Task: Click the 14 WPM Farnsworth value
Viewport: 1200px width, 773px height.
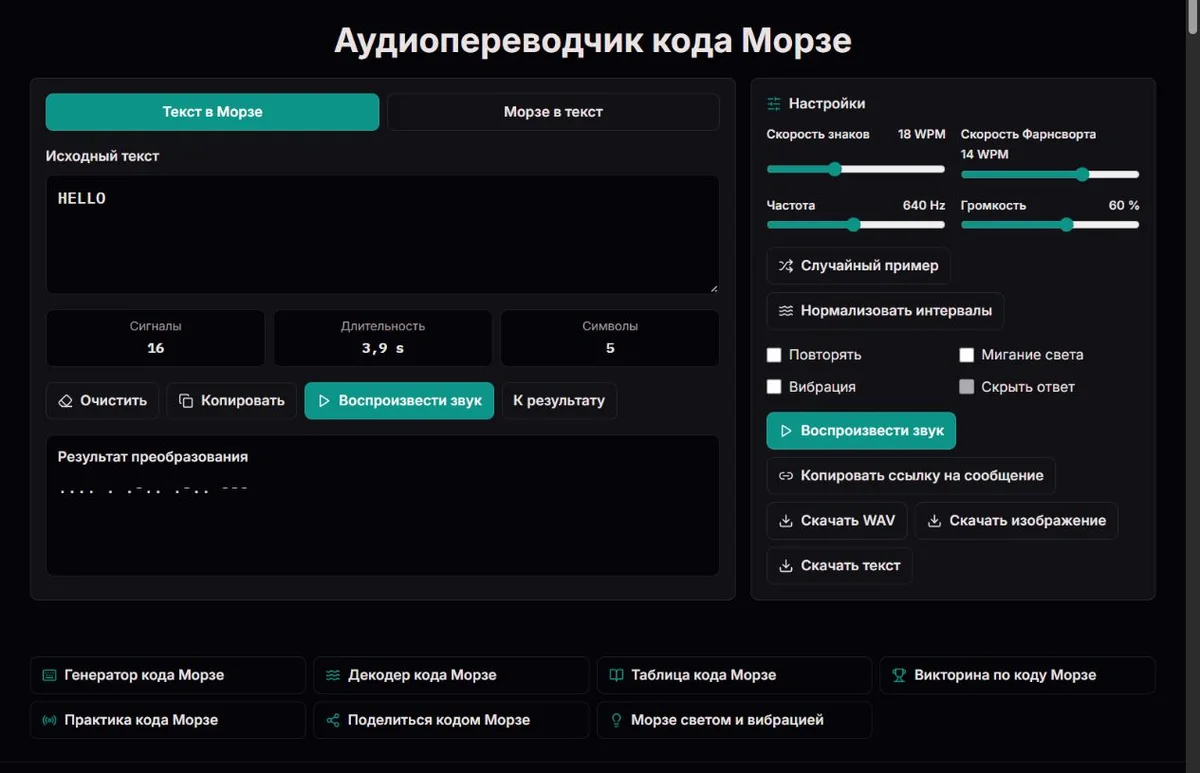Action: pyautogui.click(x=985, y=155)
